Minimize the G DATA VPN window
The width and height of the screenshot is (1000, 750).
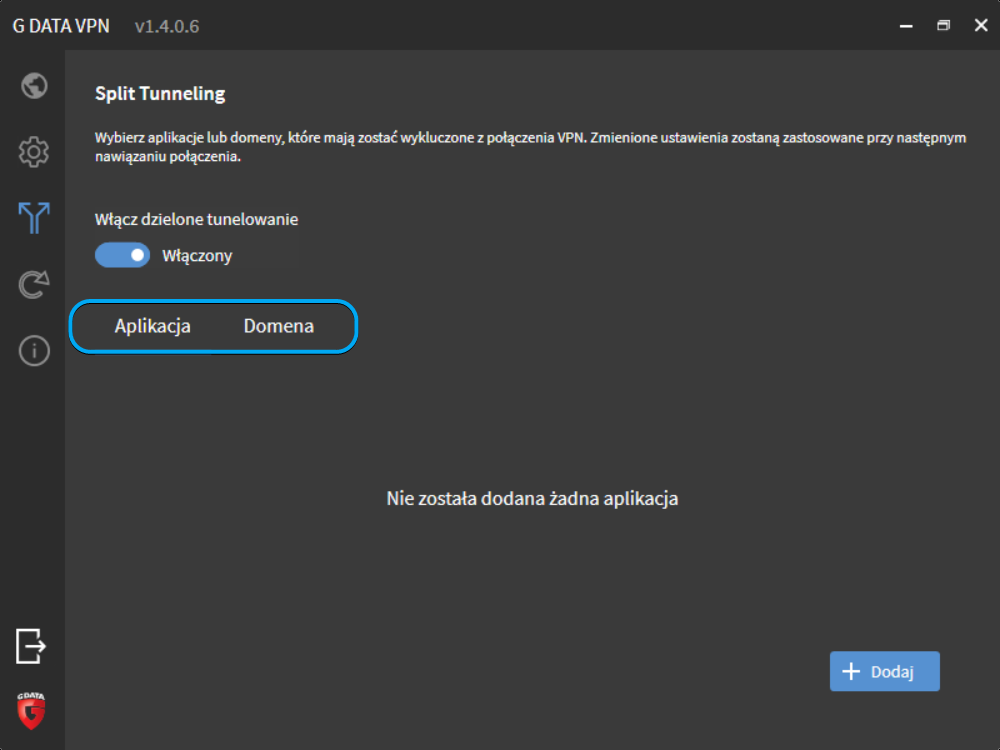[x=905, y=25]
